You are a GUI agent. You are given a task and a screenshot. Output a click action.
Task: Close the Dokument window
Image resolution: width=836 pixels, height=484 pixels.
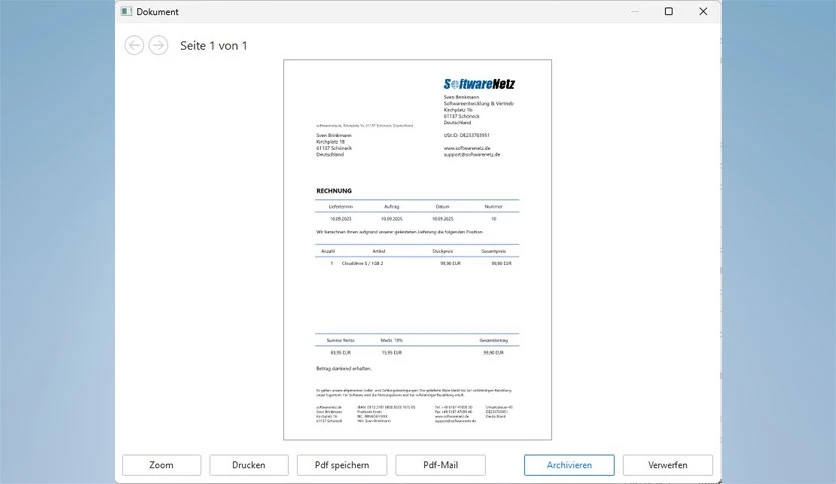click(703, 11)
